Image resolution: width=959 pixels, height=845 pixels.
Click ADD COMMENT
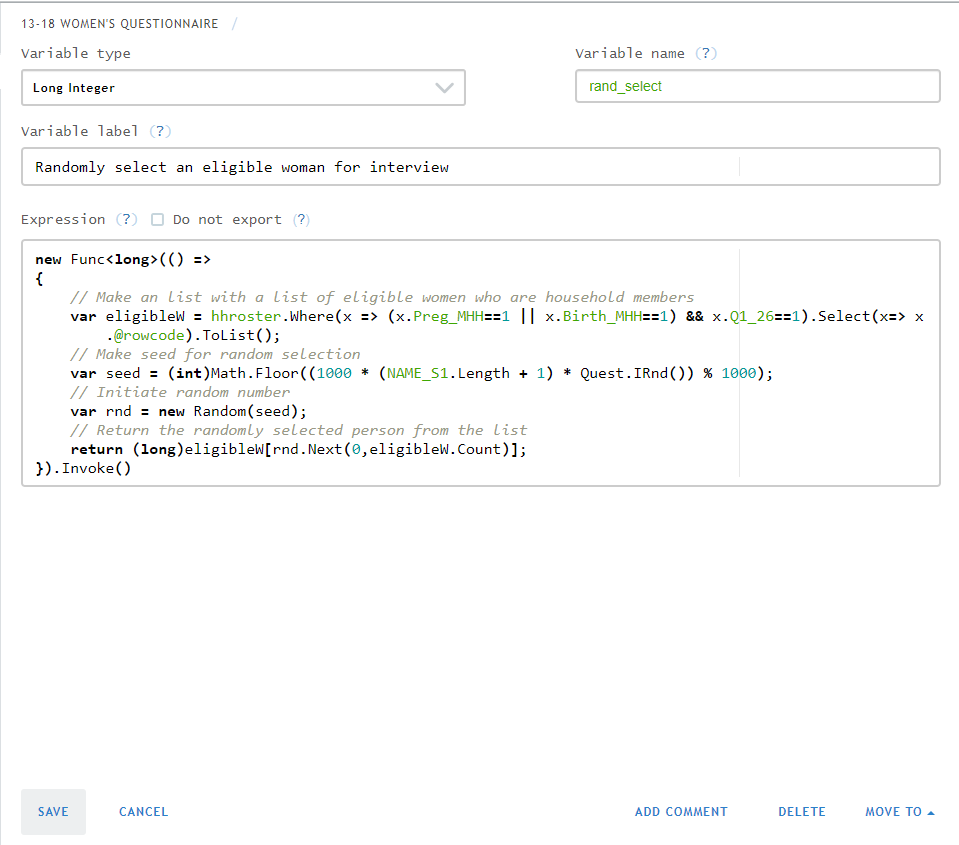coord(681,812)
